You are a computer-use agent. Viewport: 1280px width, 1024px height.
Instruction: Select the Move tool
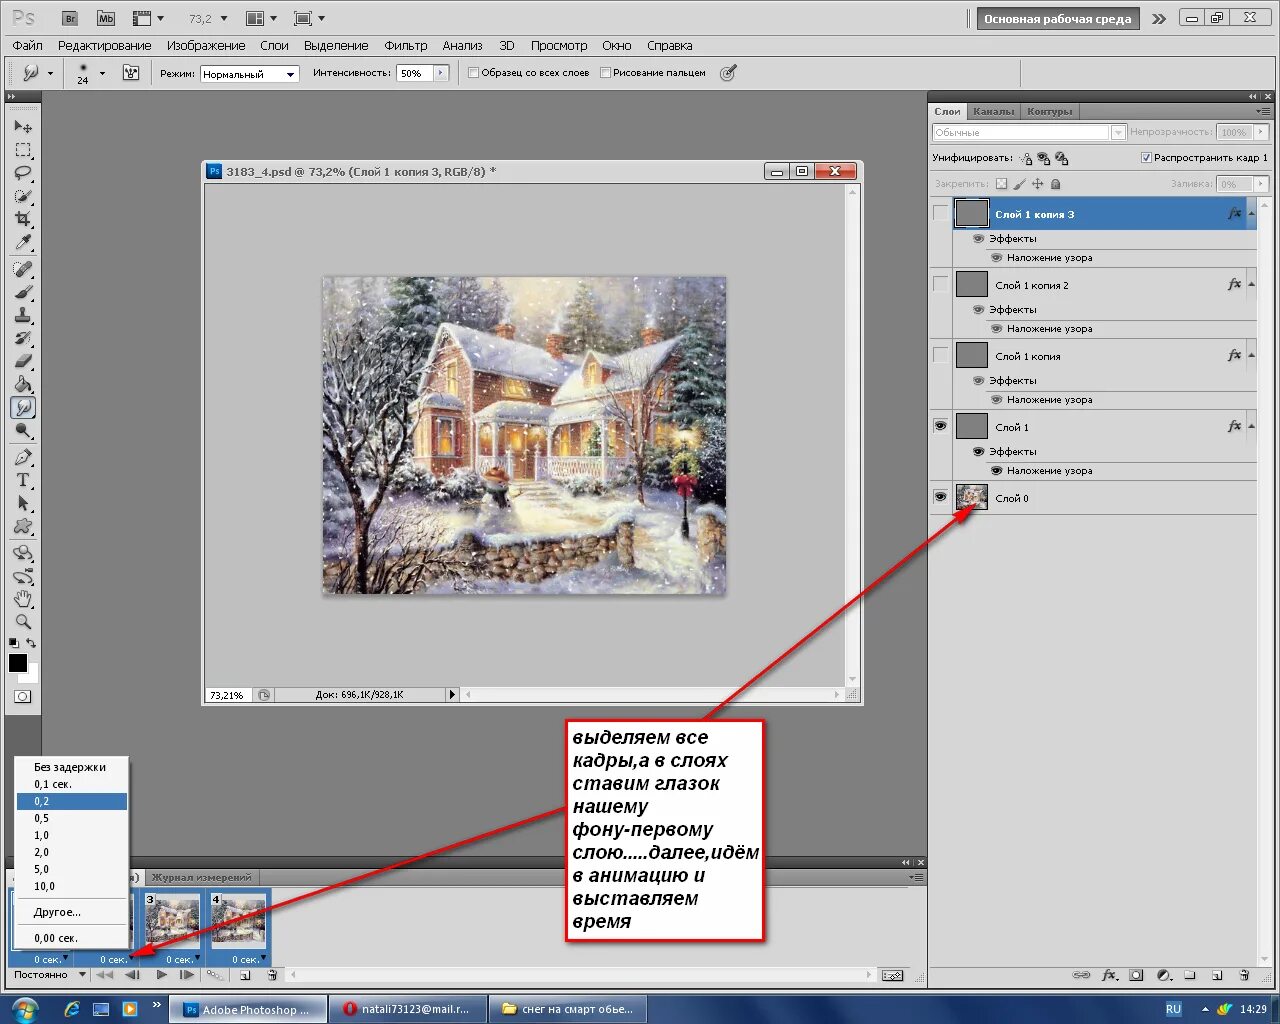coord(23,127)
